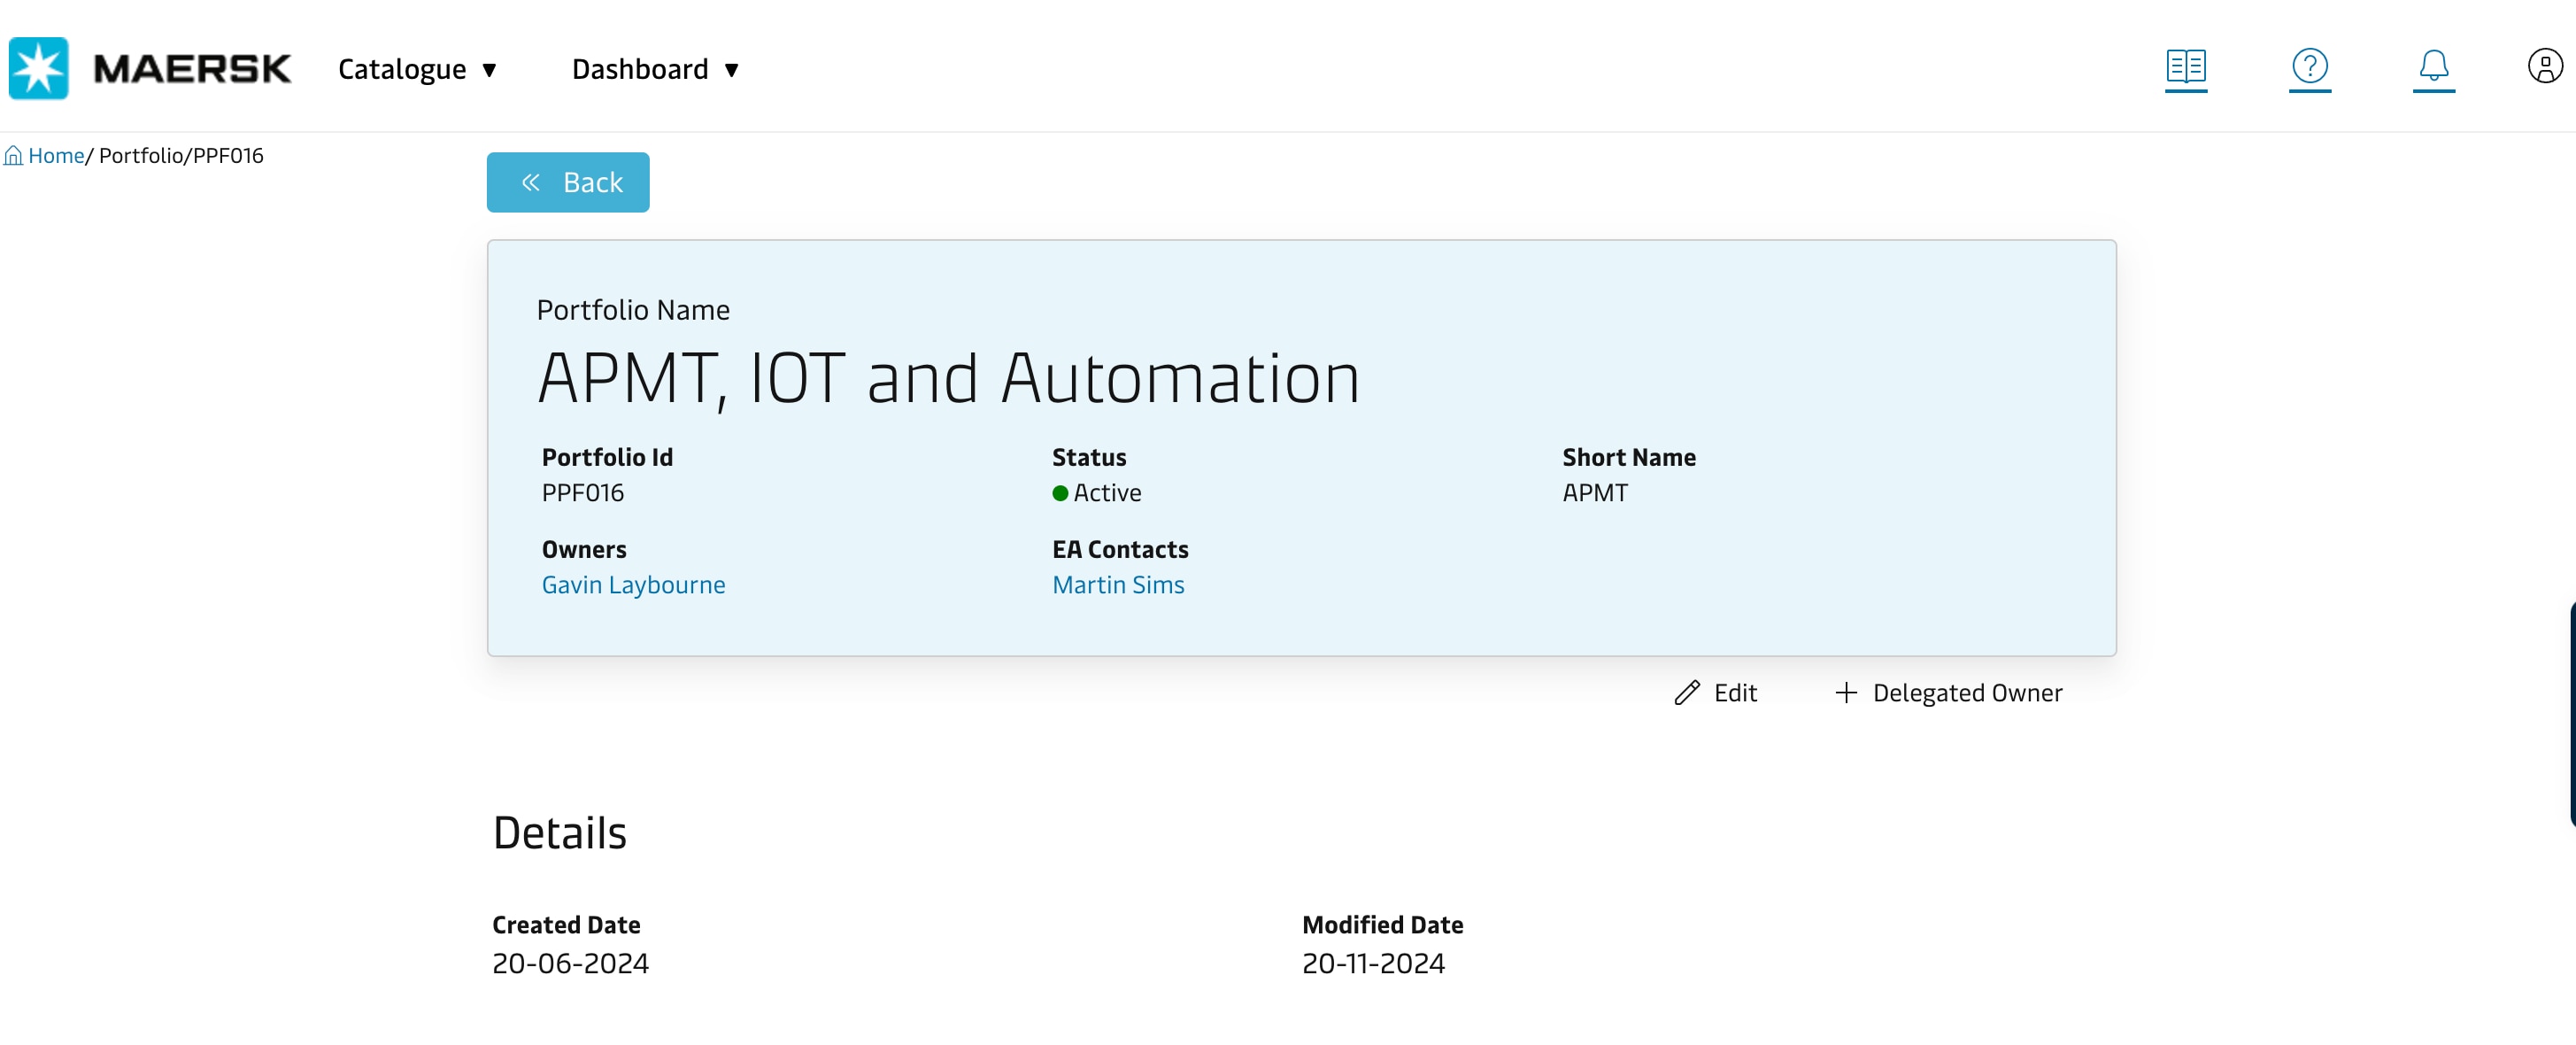Screen dimensions: 2576x1045
Task: Add a Delegated Owner
Action: [x=1949, y=693]
